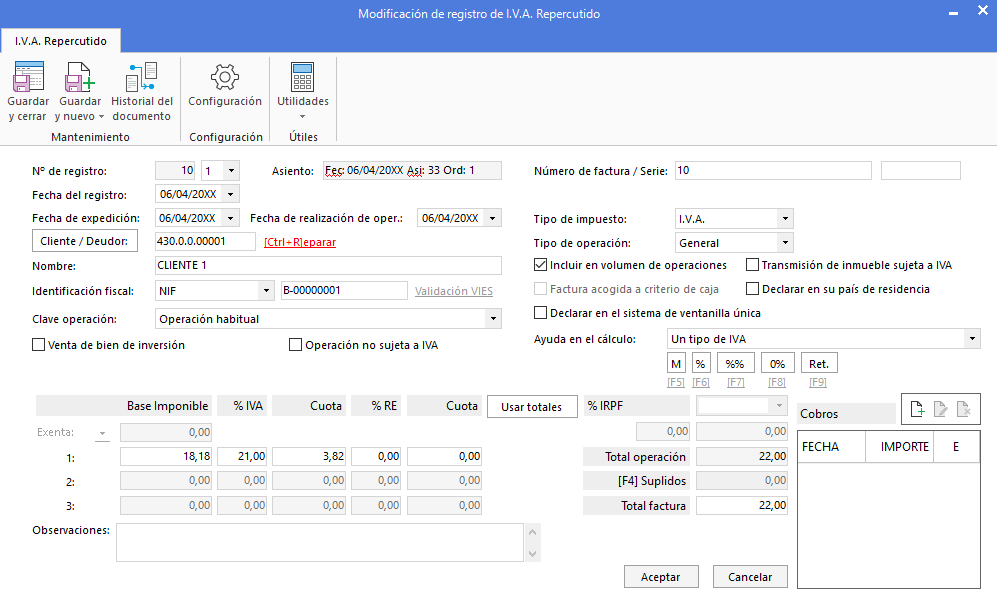Viewport: 997px width, 603px height.
Task: Click the Validación VIES link
Action: coord(454,291)
